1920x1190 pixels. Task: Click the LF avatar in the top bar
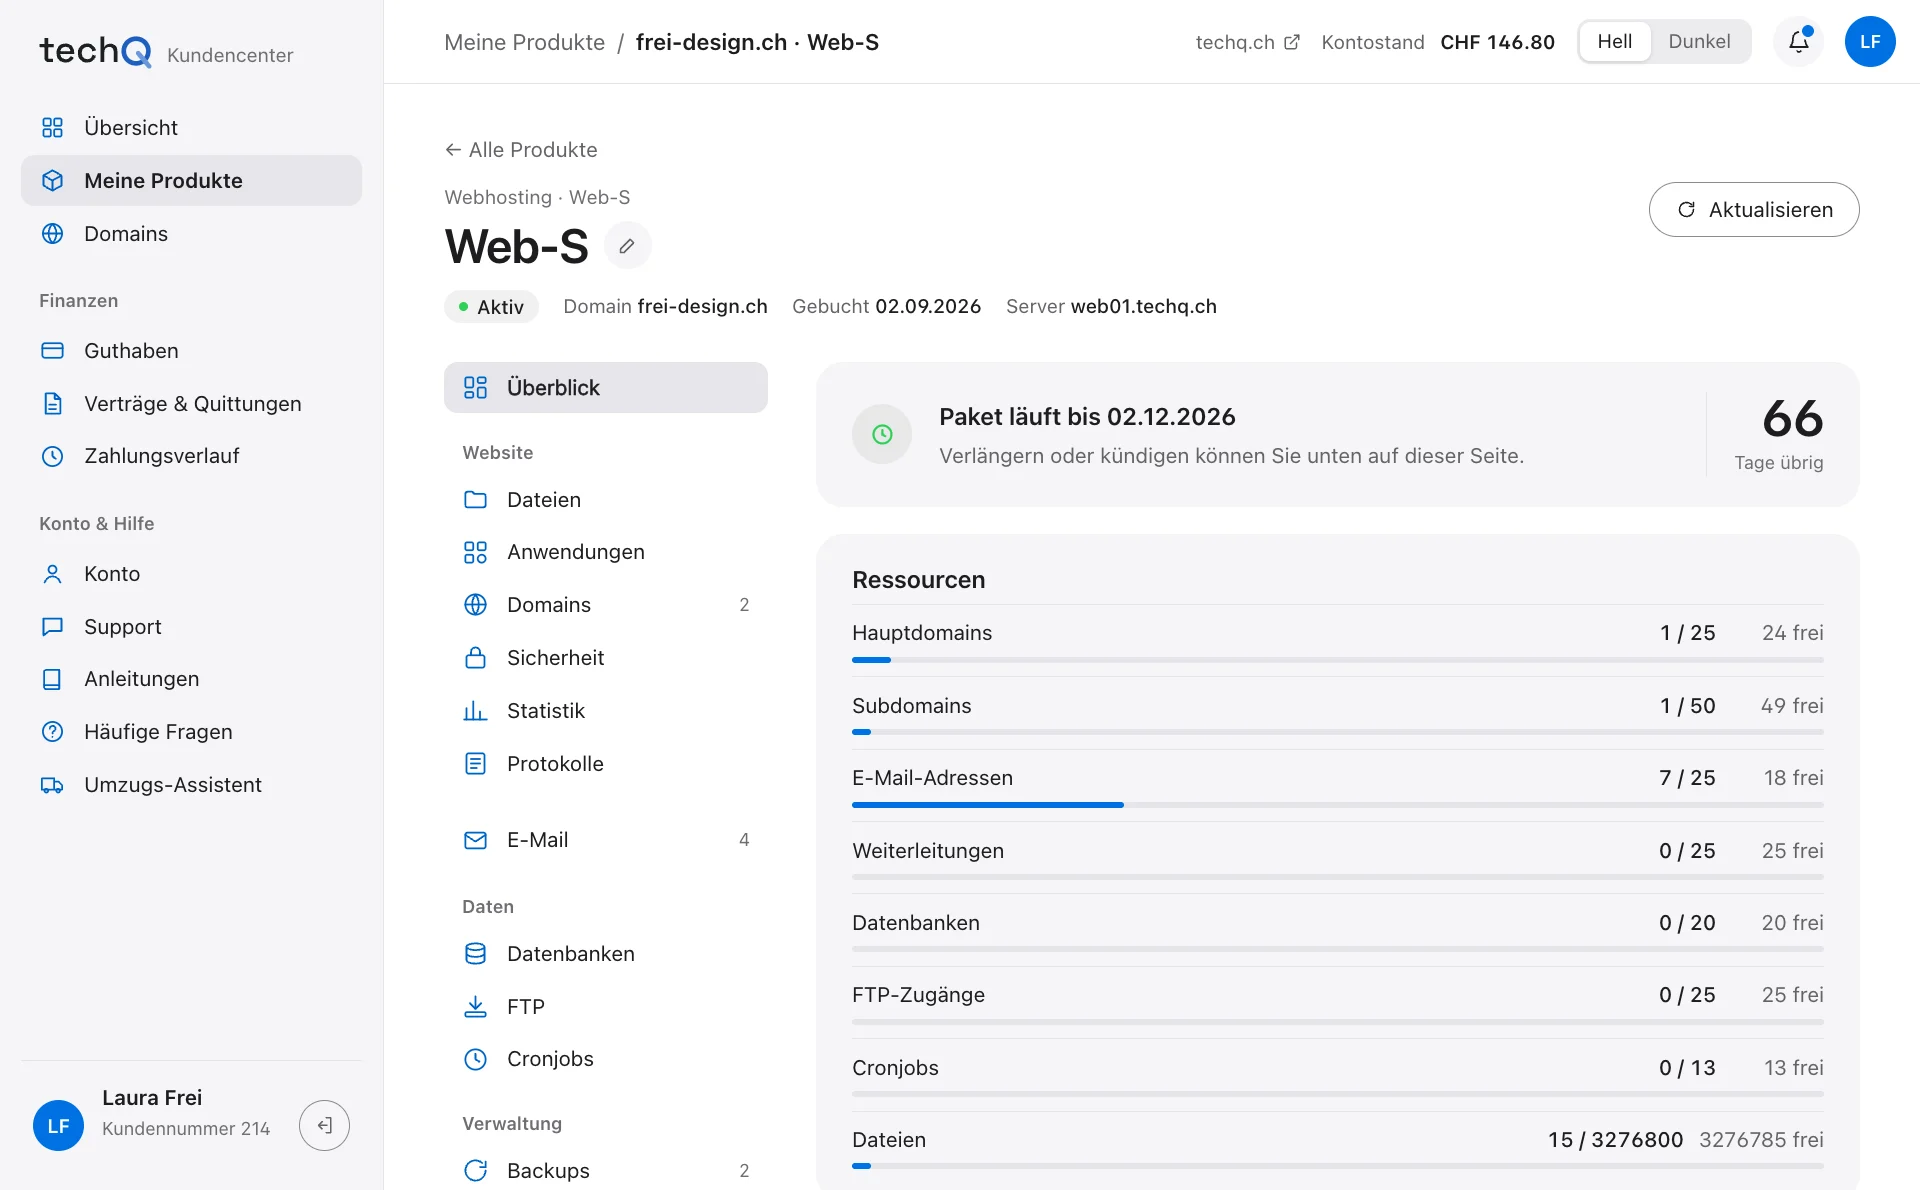point(1870,42)
